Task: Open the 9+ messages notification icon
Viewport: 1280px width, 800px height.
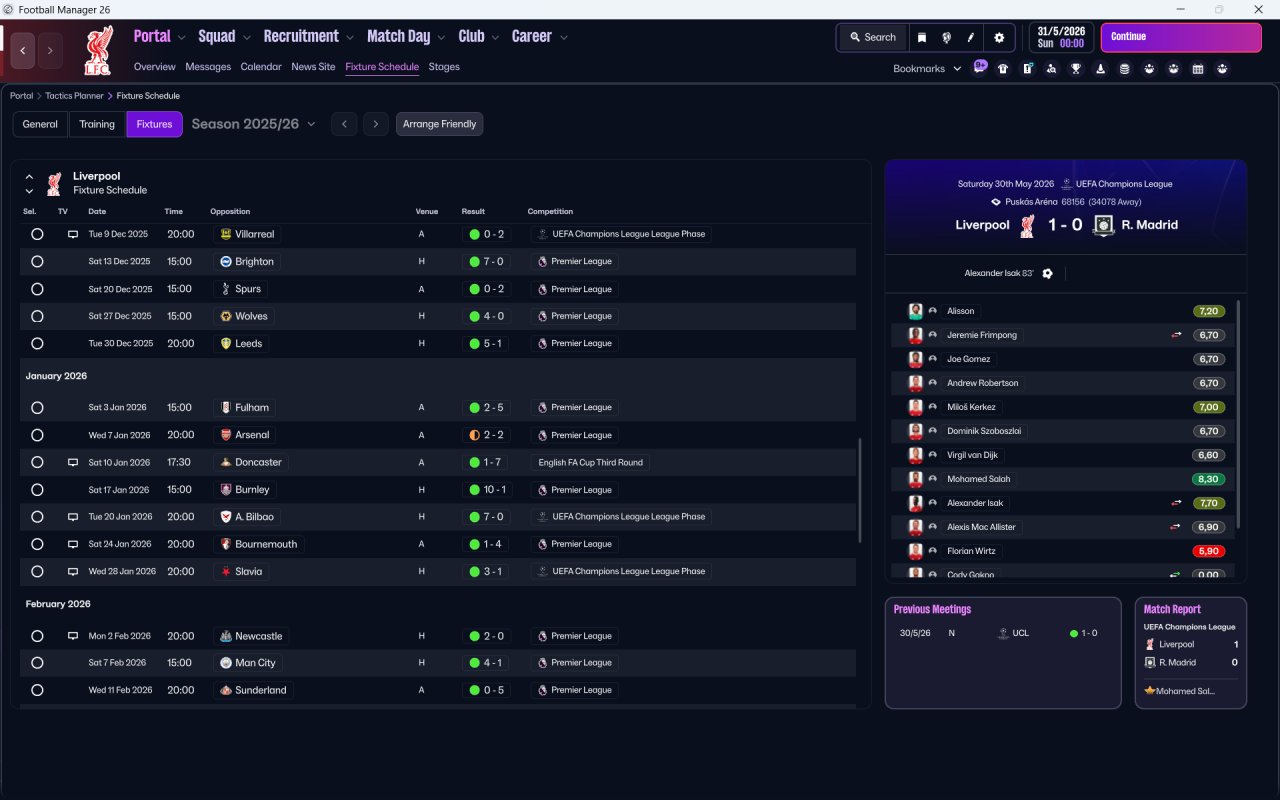Action: coord(980,67)
